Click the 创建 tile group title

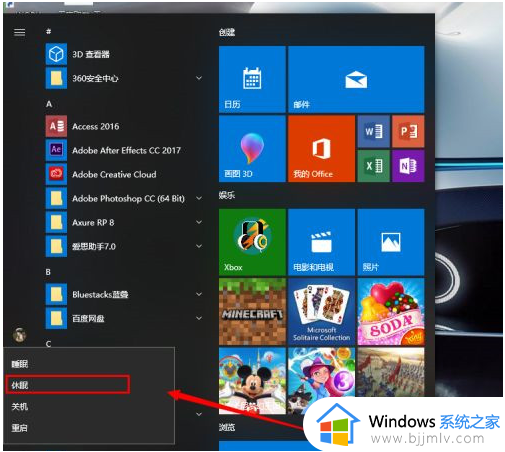(227, 32)
